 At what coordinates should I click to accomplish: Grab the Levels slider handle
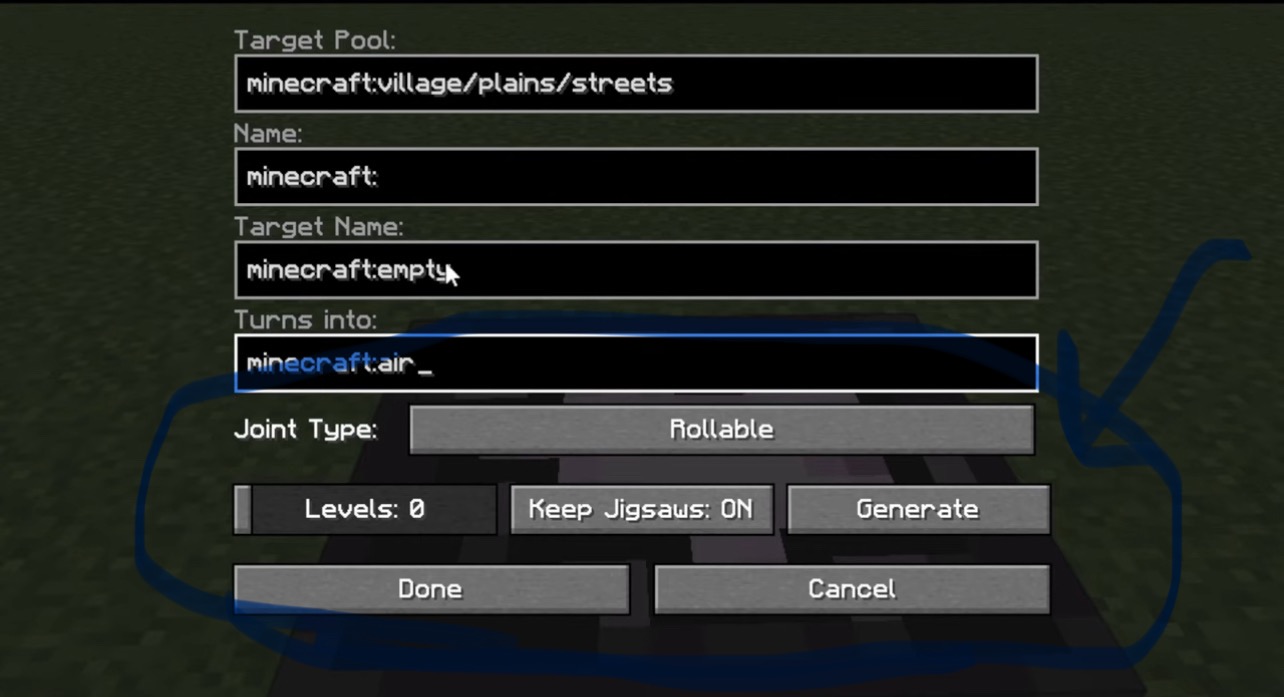click(x=243, y=509)
